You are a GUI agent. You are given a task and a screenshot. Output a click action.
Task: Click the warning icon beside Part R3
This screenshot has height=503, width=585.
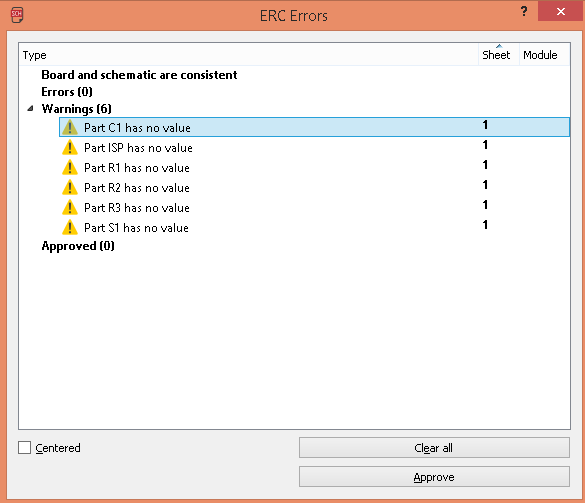point(70,207)
